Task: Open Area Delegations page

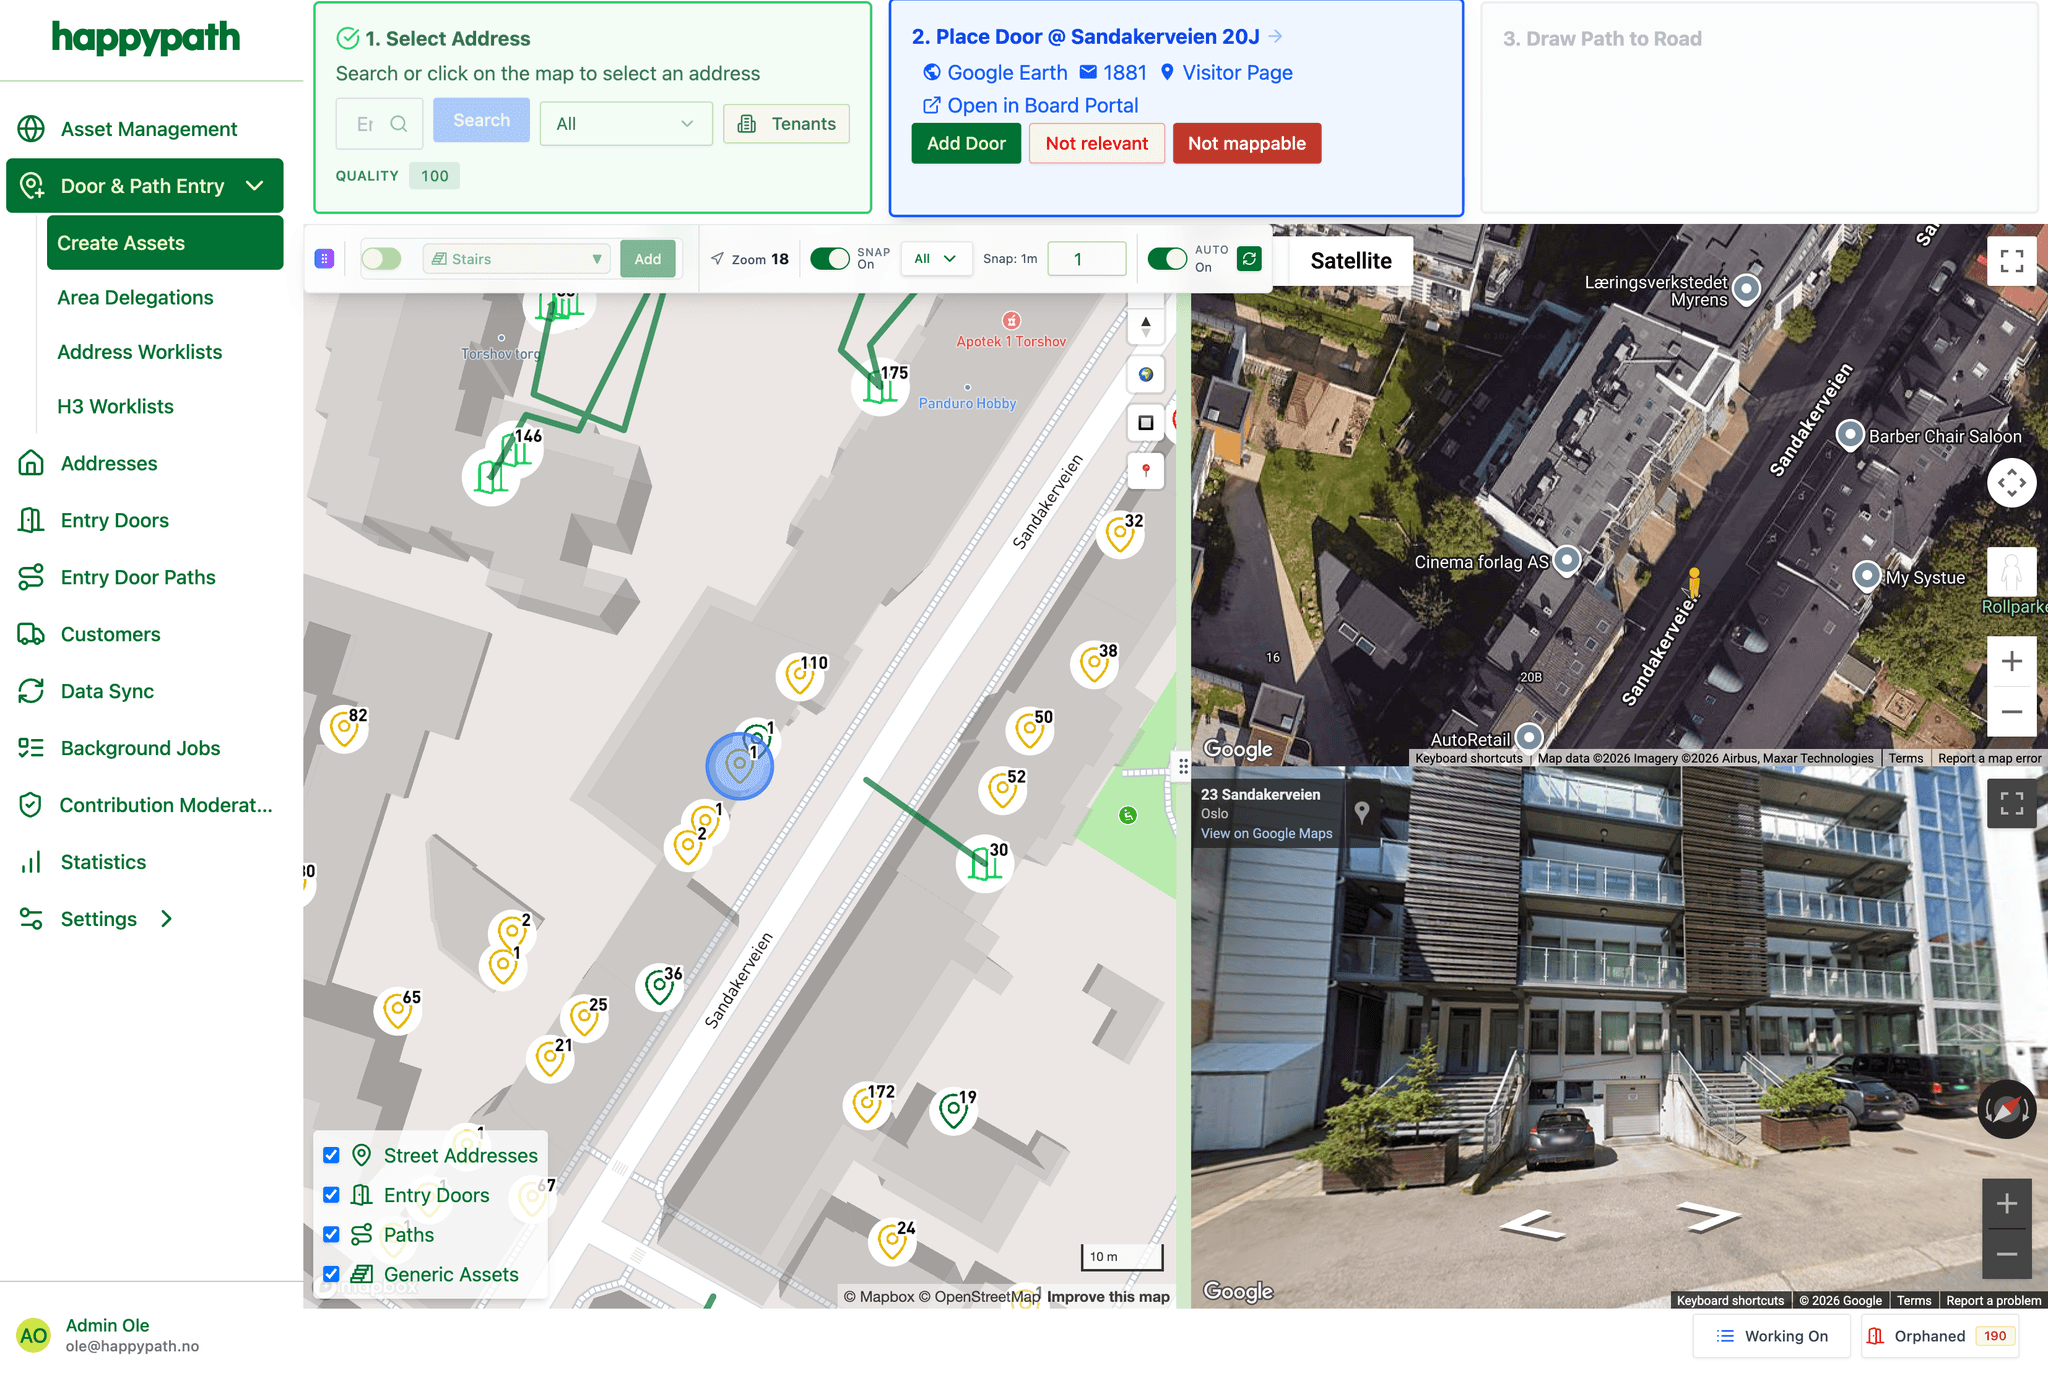Action: coord(135,298)
